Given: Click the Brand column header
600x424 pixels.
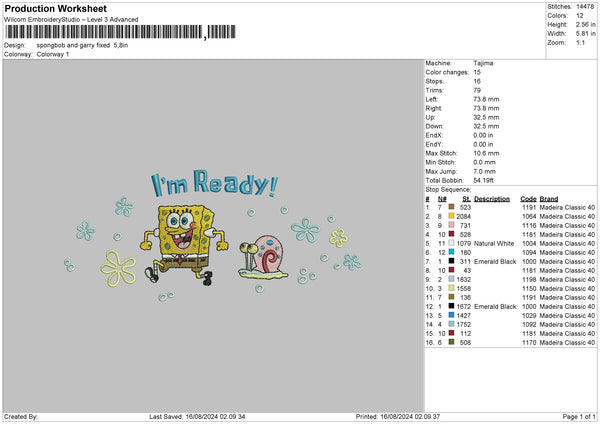Looking at the screenshot, I should (549, 198).
